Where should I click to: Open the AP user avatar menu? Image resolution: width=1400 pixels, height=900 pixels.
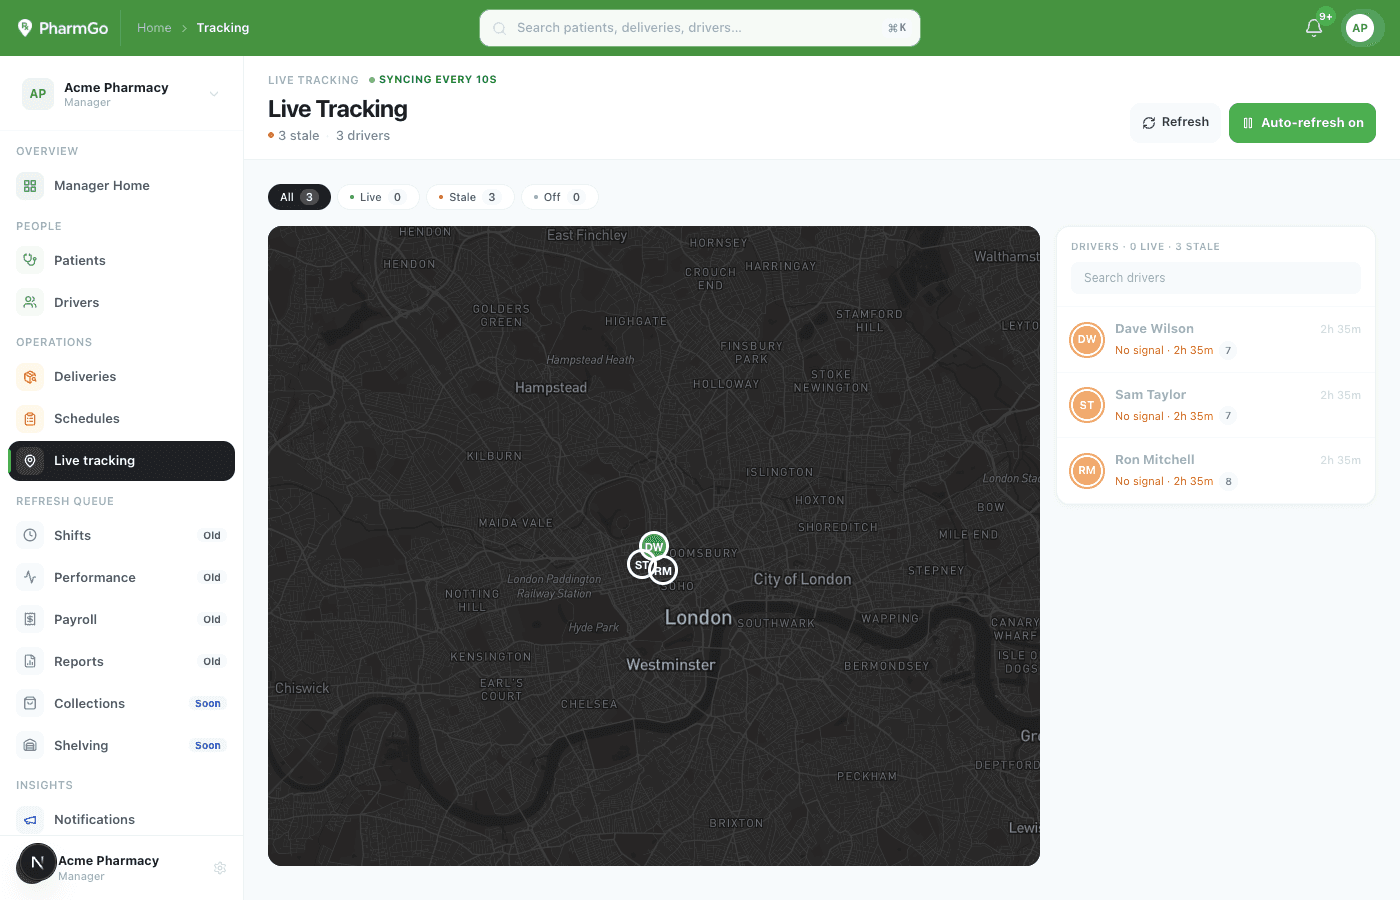coord(1360,28)
